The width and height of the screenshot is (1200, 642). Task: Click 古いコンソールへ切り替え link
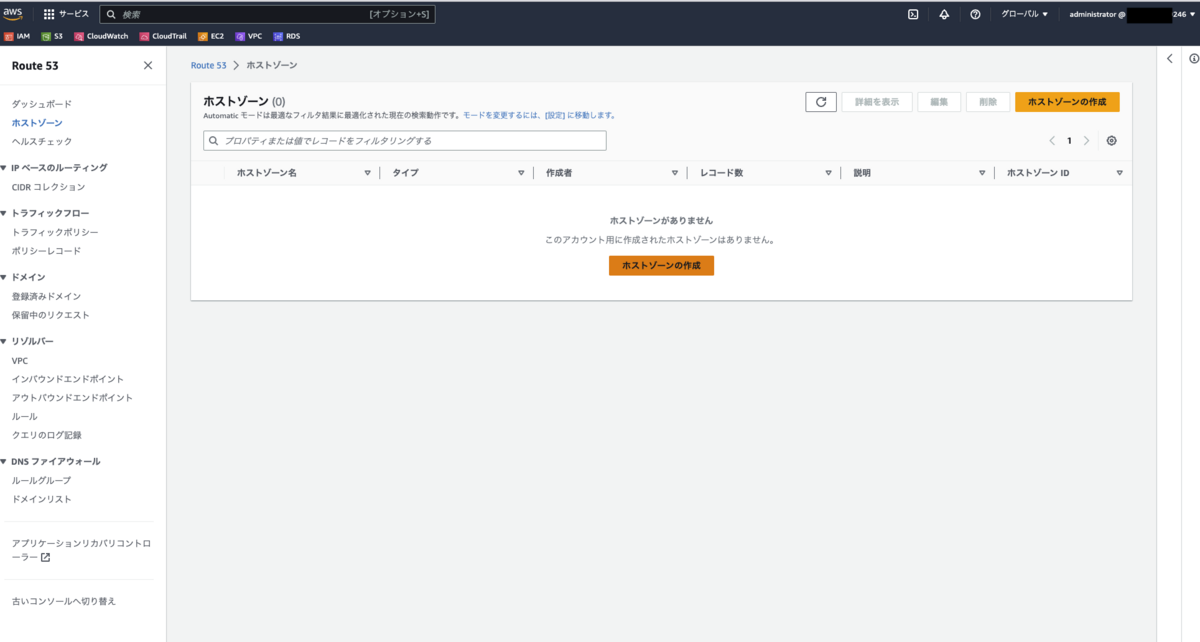(x=63, y=601)
